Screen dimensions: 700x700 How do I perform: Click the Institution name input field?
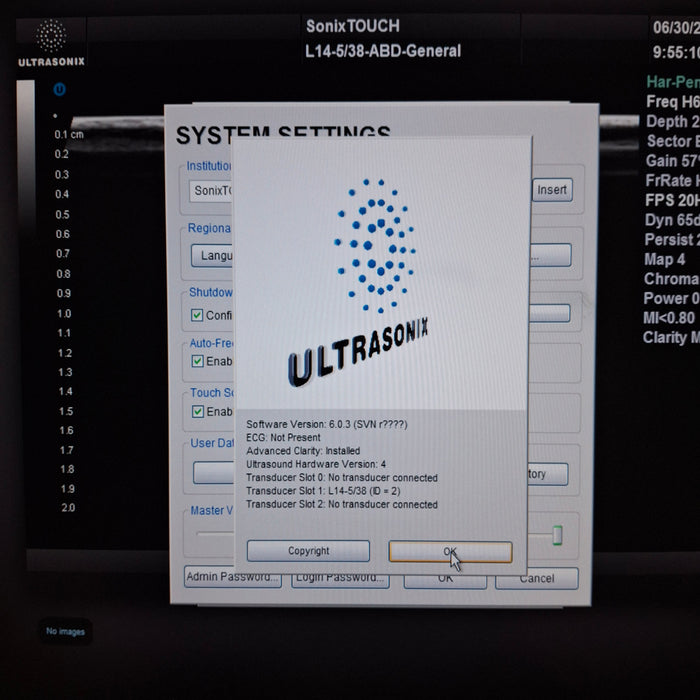coord(211,191)
